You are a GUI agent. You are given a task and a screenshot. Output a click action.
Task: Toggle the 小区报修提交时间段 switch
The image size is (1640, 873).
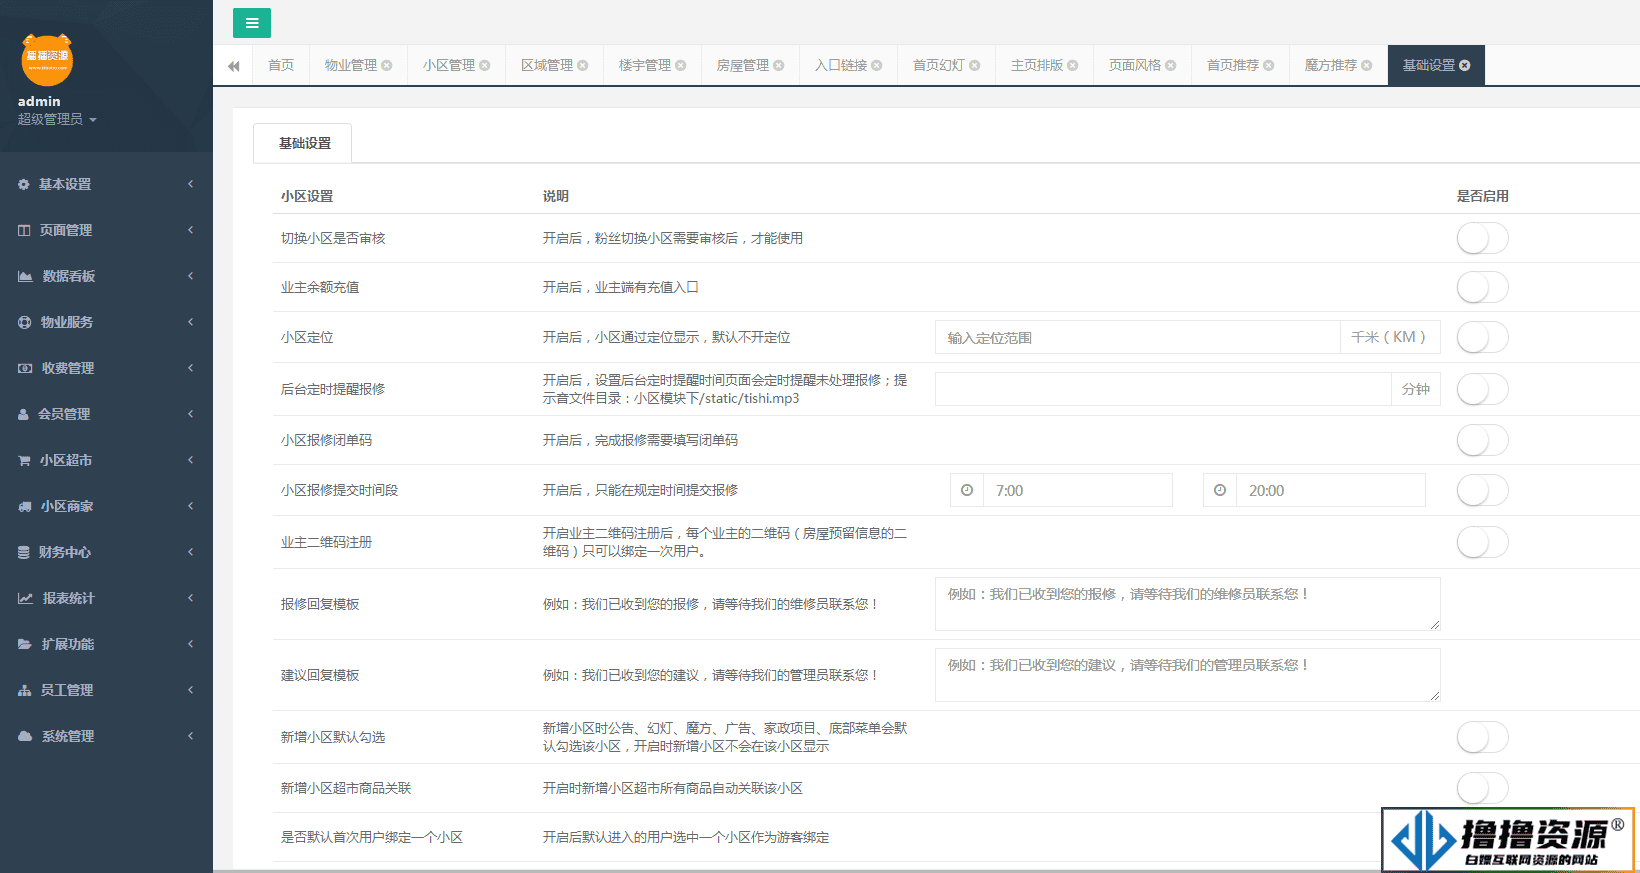tap(1482, 490)
